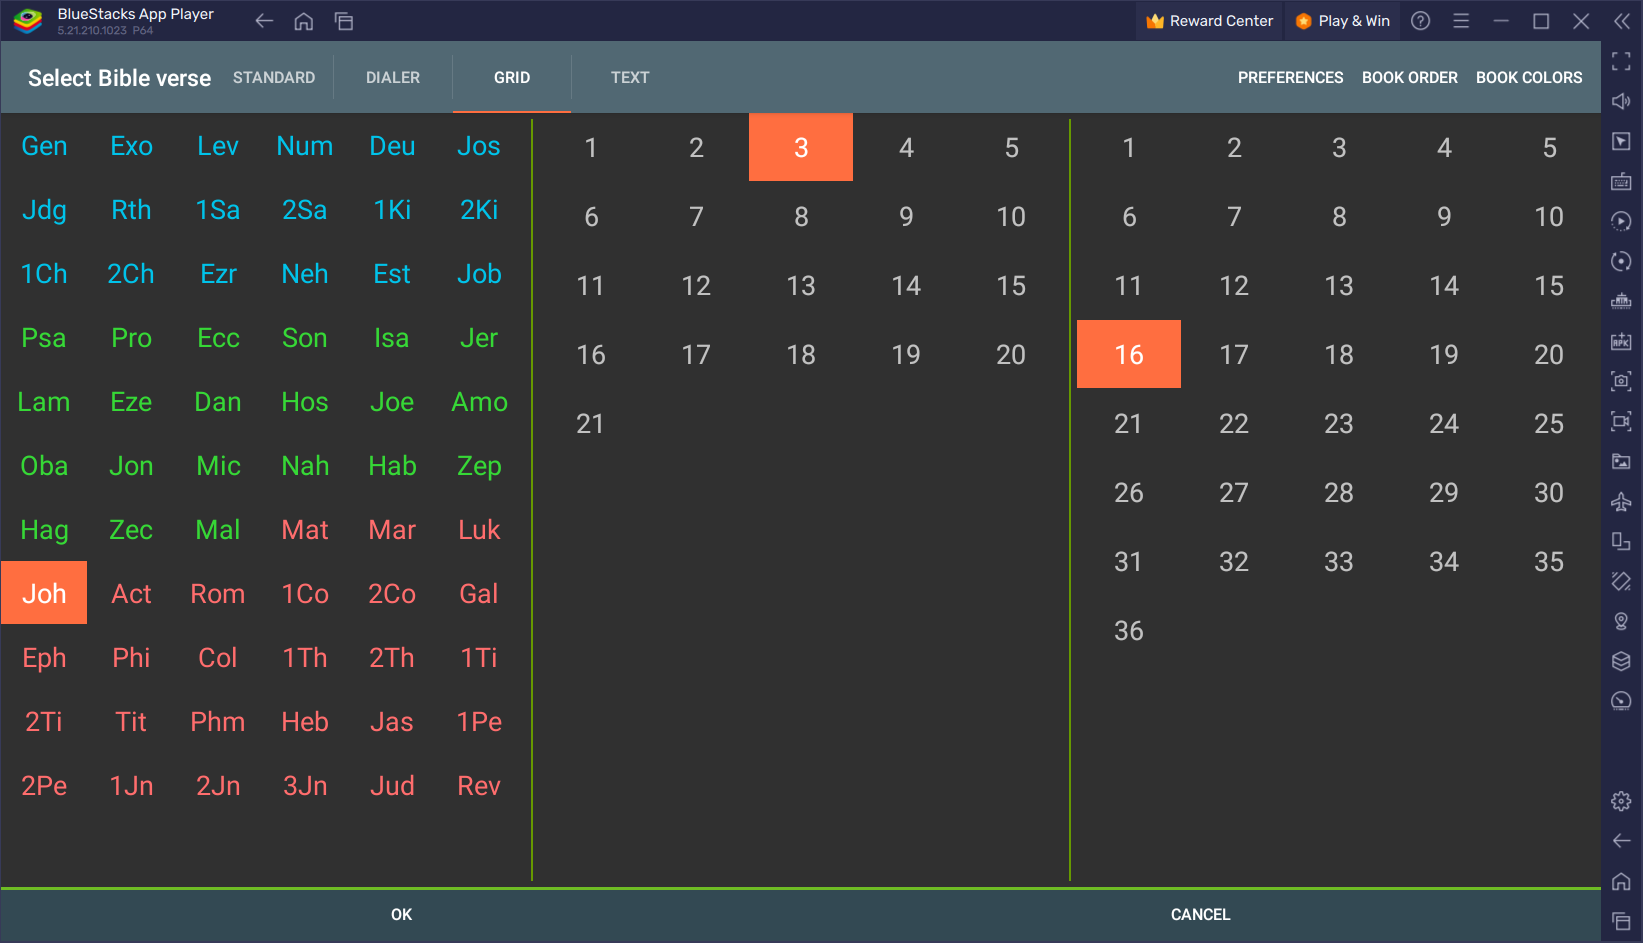This screenshot has height=943, width=1643.
Task: Open the eco mode speedometer icon in sidebar
Action: pyautogui.click(x=1622, y=701)
